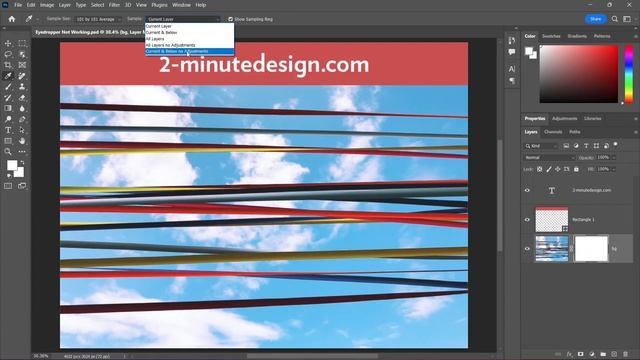Click the Home button in options bar
Image resolution: width=640 pixels, height=360 pixels.
11,19
